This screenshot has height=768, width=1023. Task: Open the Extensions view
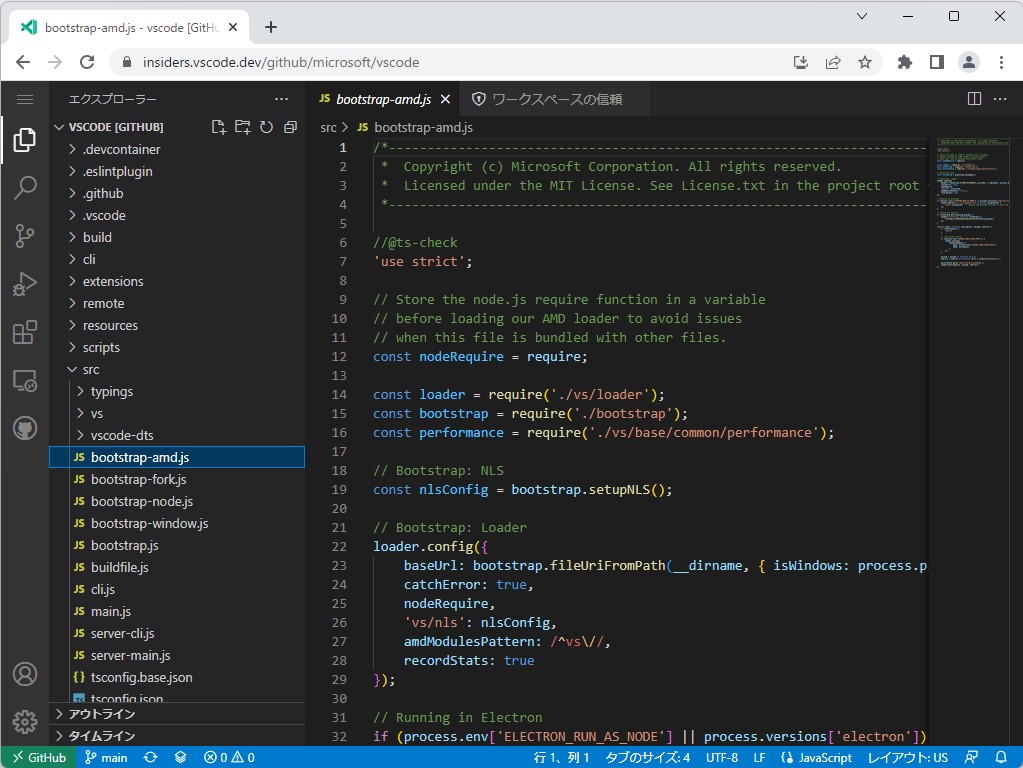(x=24, y=332)
